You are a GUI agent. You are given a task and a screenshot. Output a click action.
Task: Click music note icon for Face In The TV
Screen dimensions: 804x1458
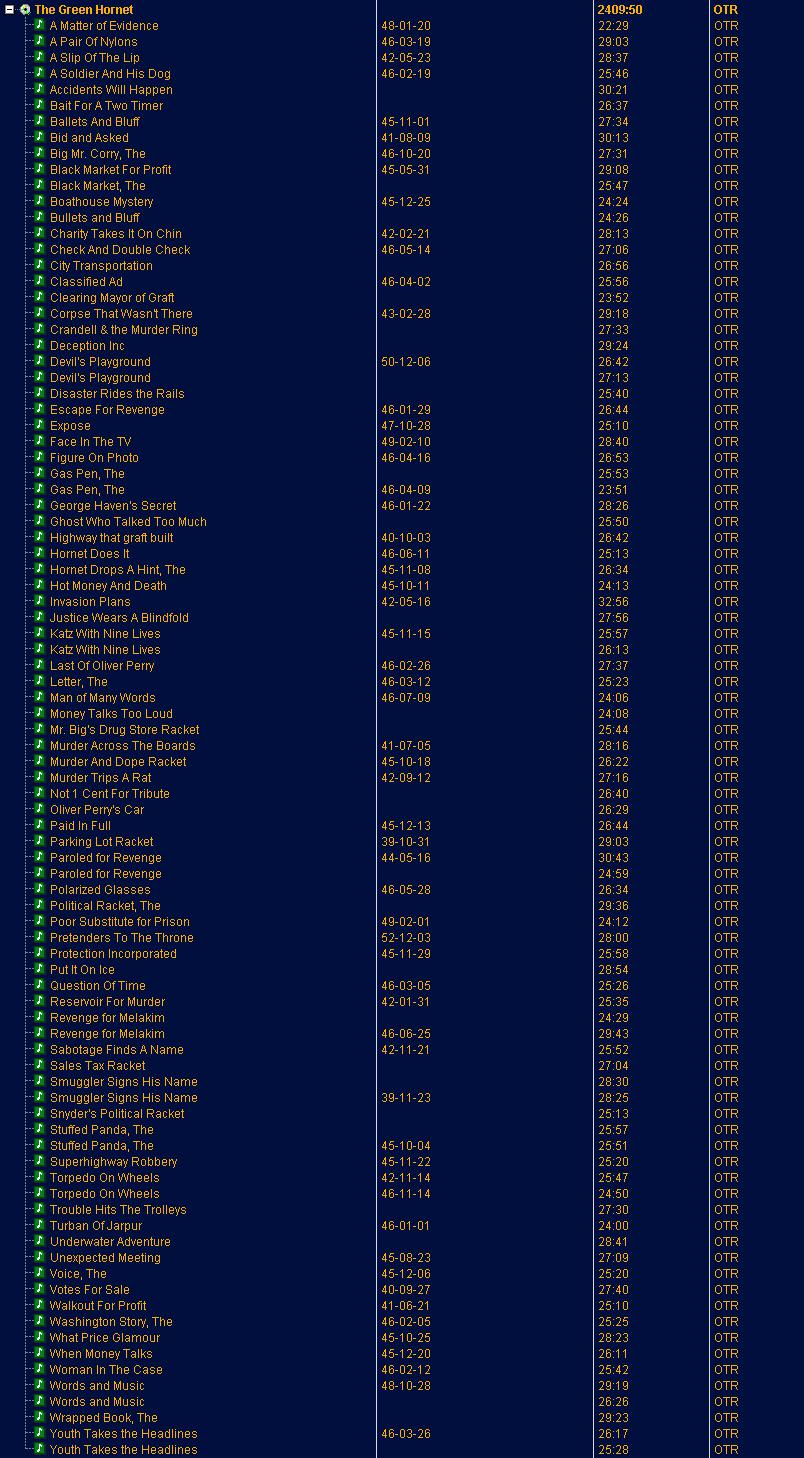tap(40, 441)
